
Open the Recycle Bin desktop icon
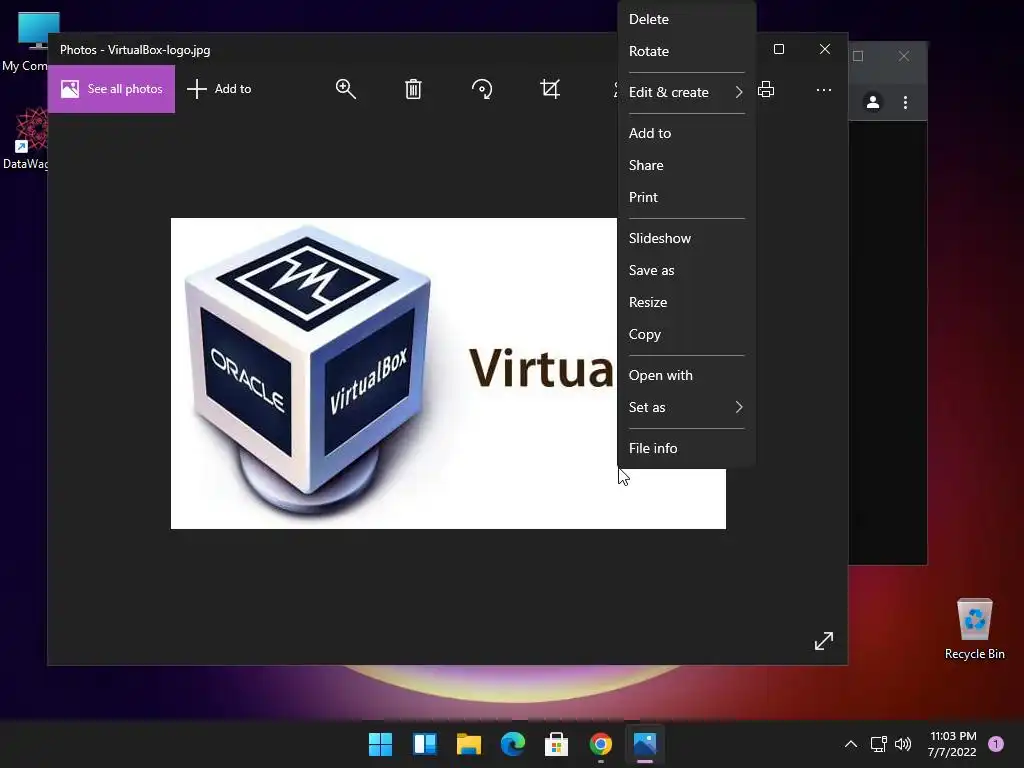coord(975,628)
